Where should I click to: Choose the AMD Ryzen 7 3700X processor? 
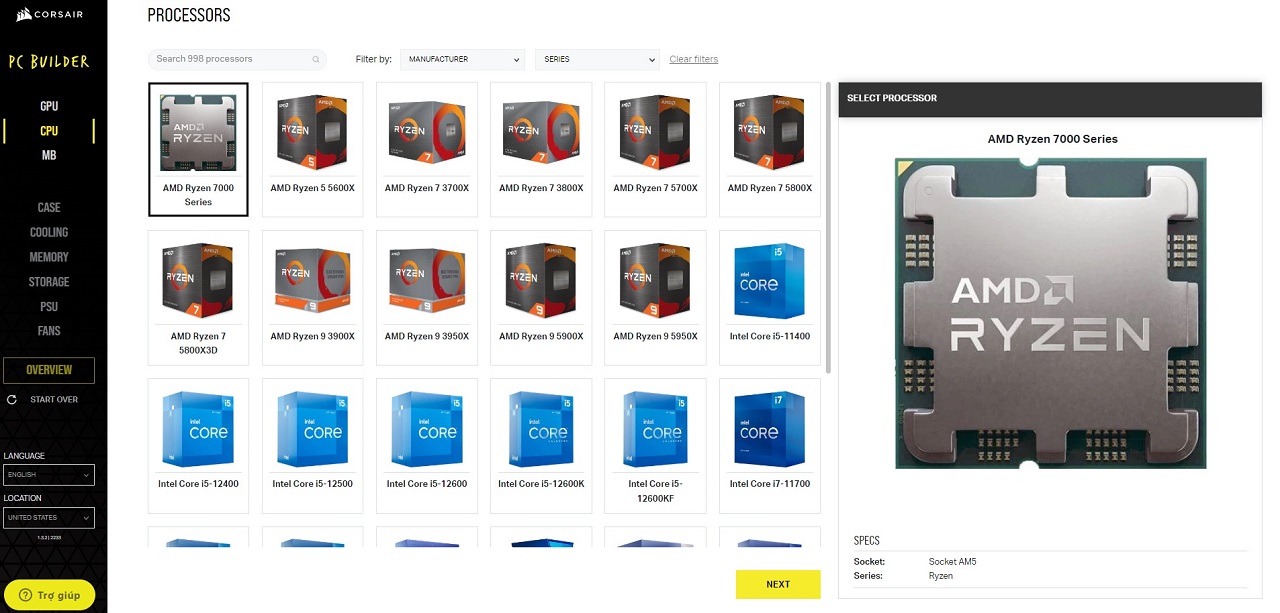426,149
